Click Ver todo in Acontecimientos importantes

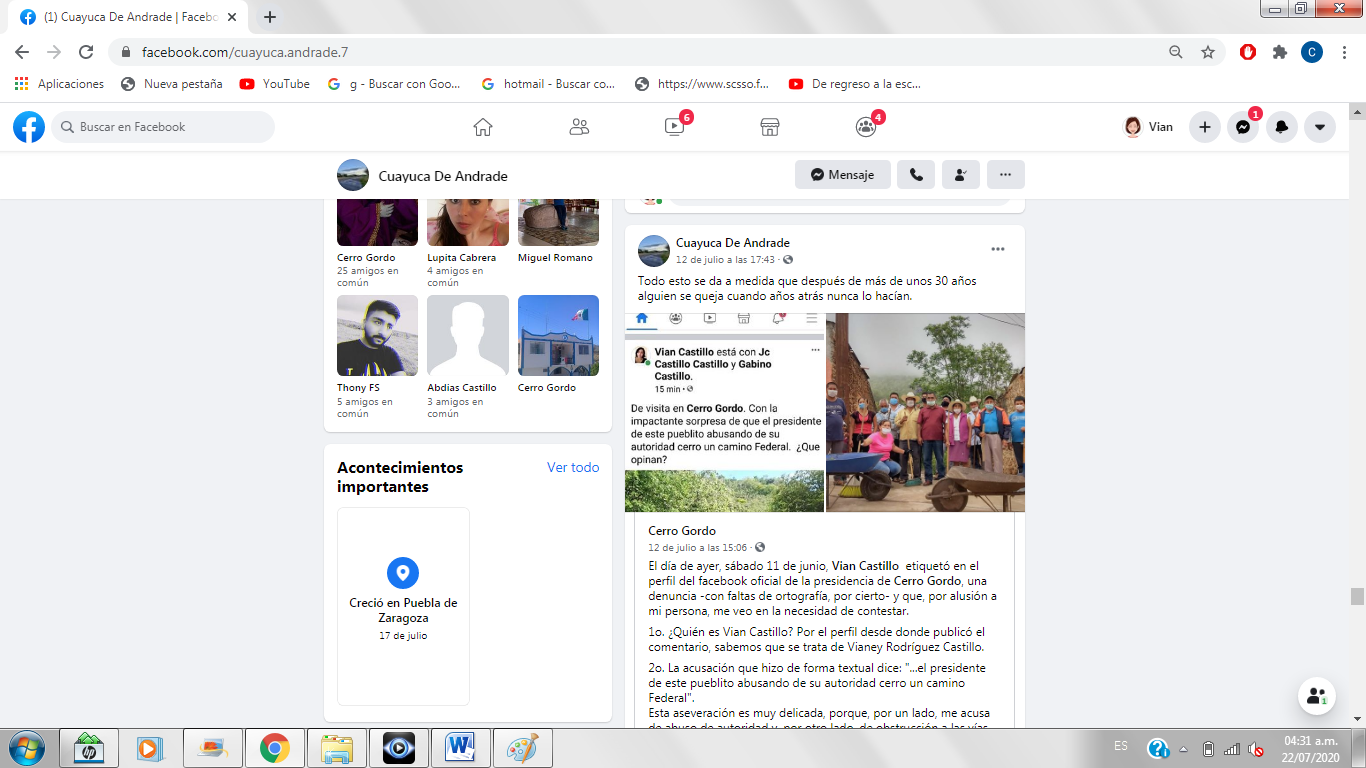pyautogui.click(x=573, y=467)
